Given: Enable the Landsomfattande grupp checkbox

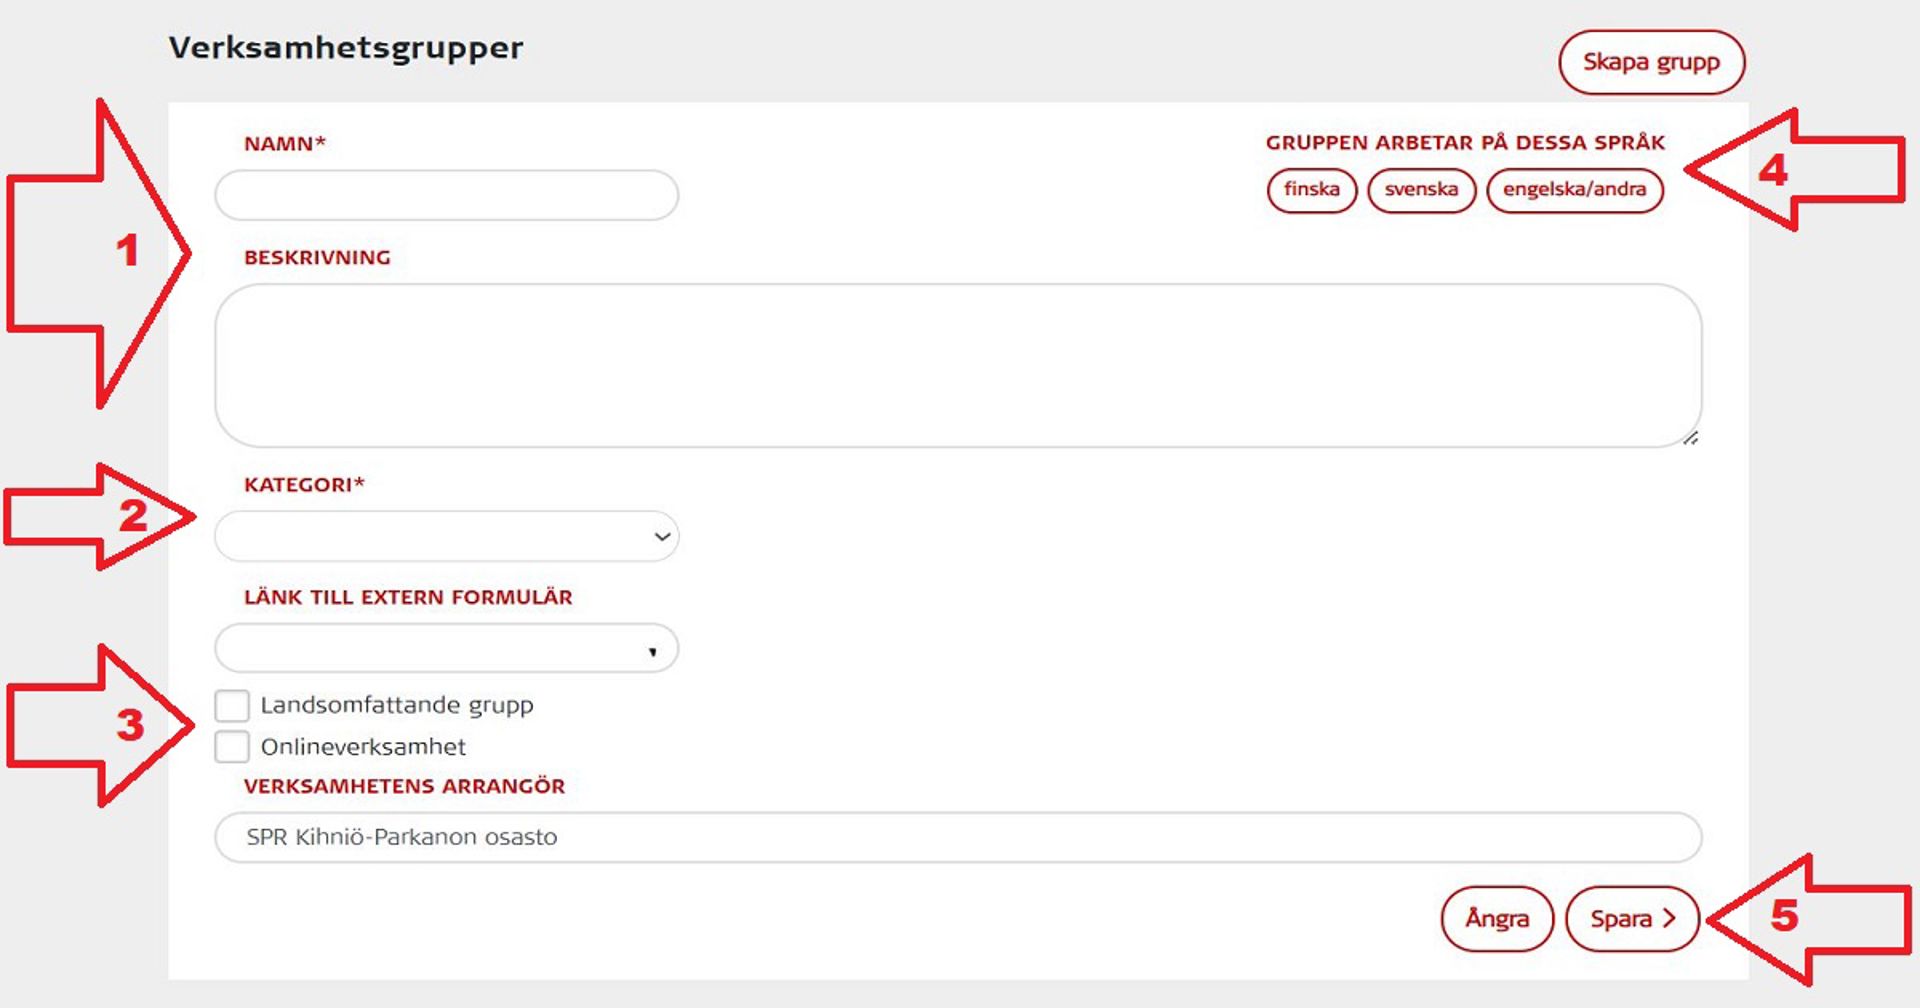Looking at the screenshot, I should click(232, 705).
